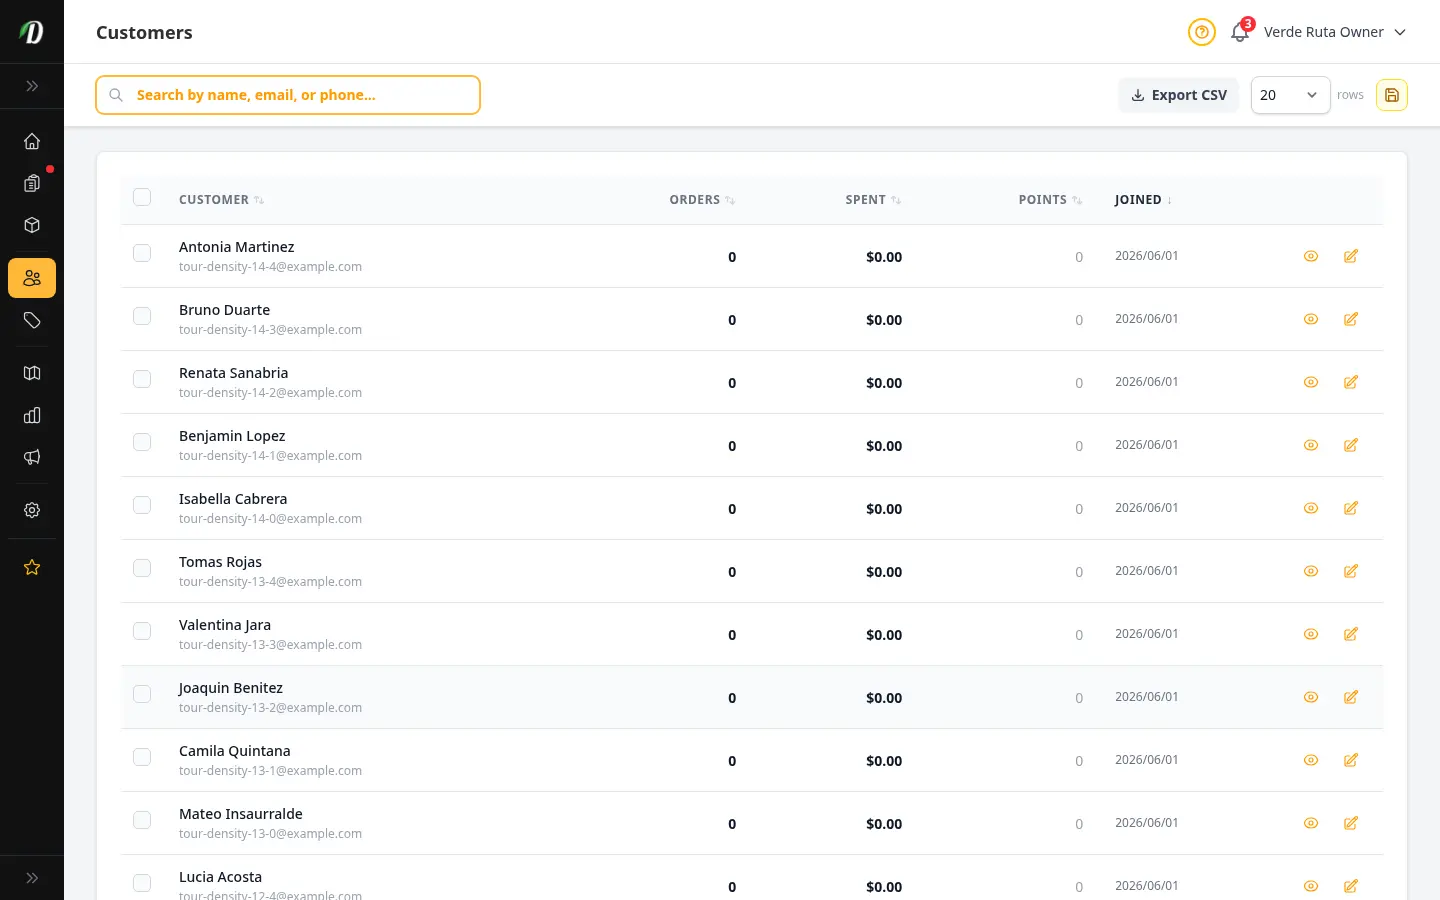This screenshot has width=1440, height=900.
Task: Open the rows per page dropdown
Action: point(1290,95)
